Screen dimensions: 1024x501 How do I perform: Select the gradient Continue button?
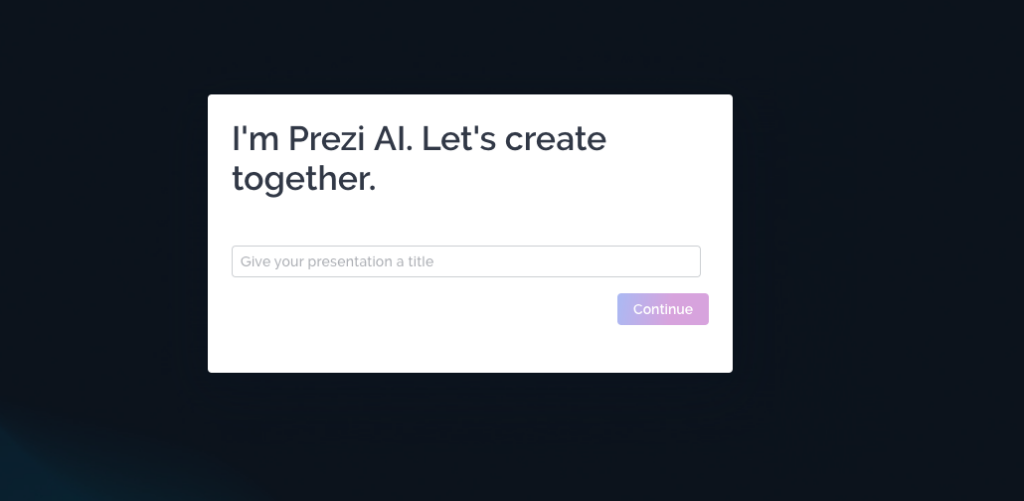(662, 309)
